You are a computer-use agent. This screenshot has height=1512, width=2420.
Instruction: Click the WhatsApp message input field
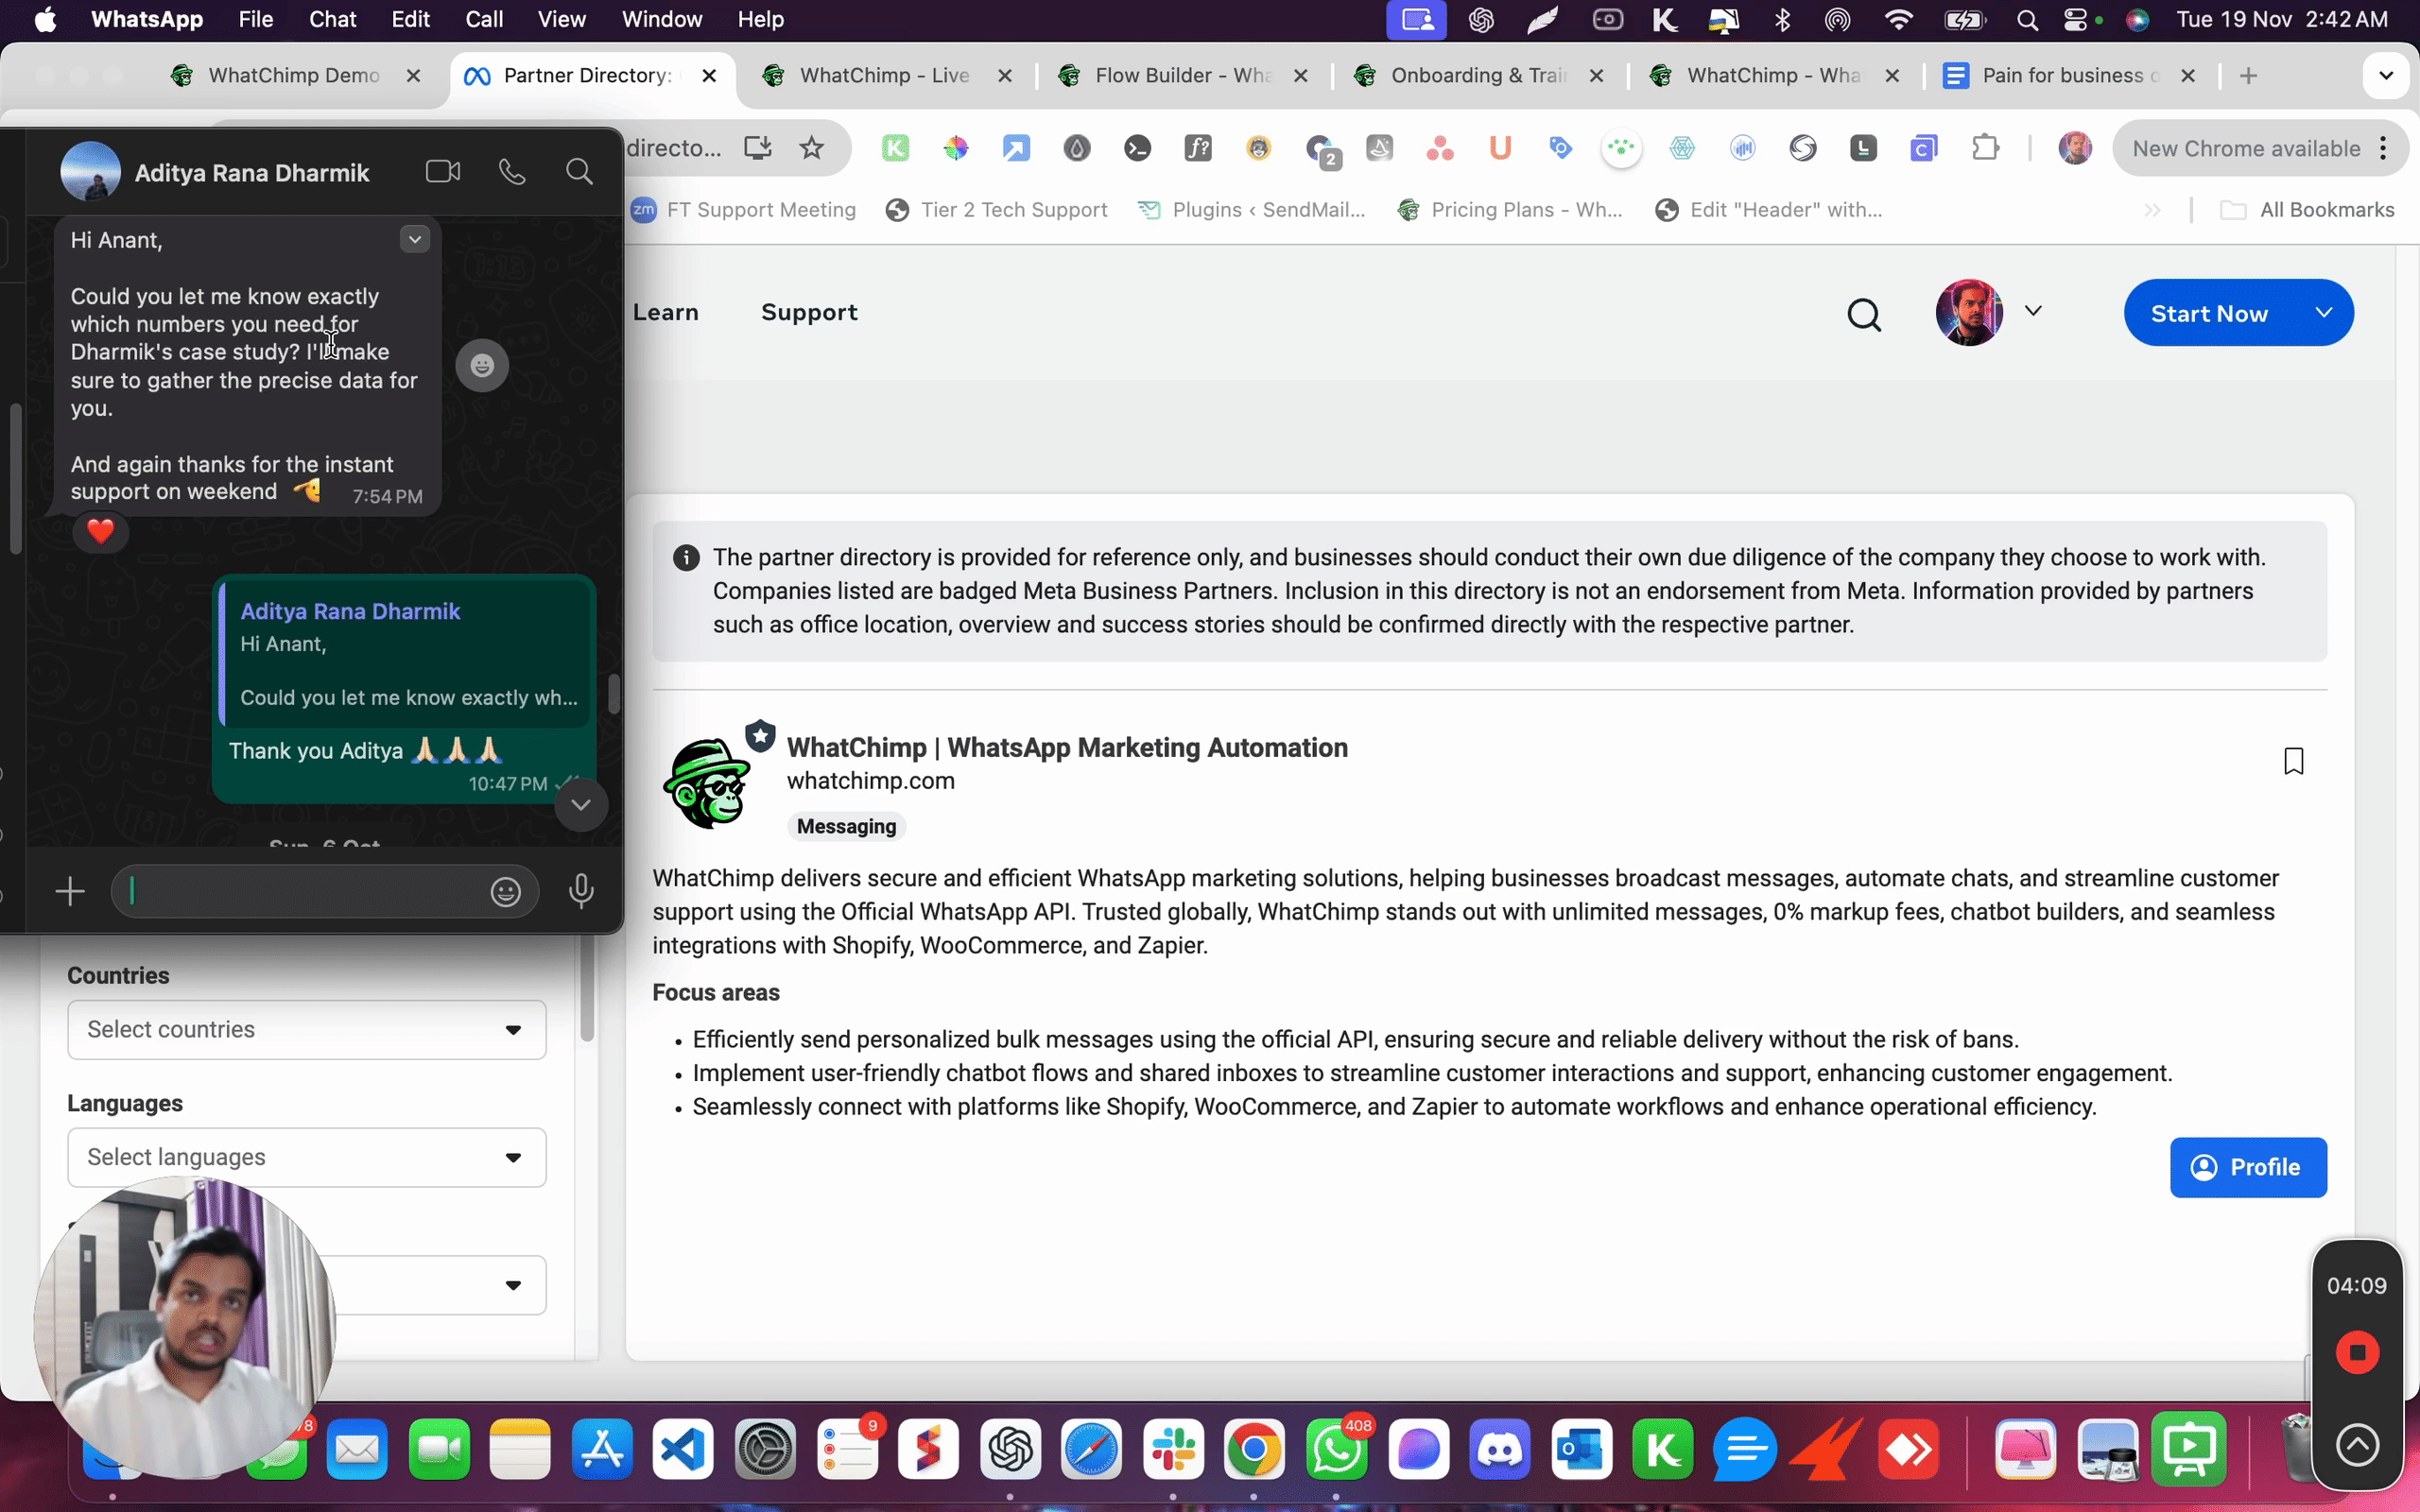pyautogui.click(x=300, y=891)
